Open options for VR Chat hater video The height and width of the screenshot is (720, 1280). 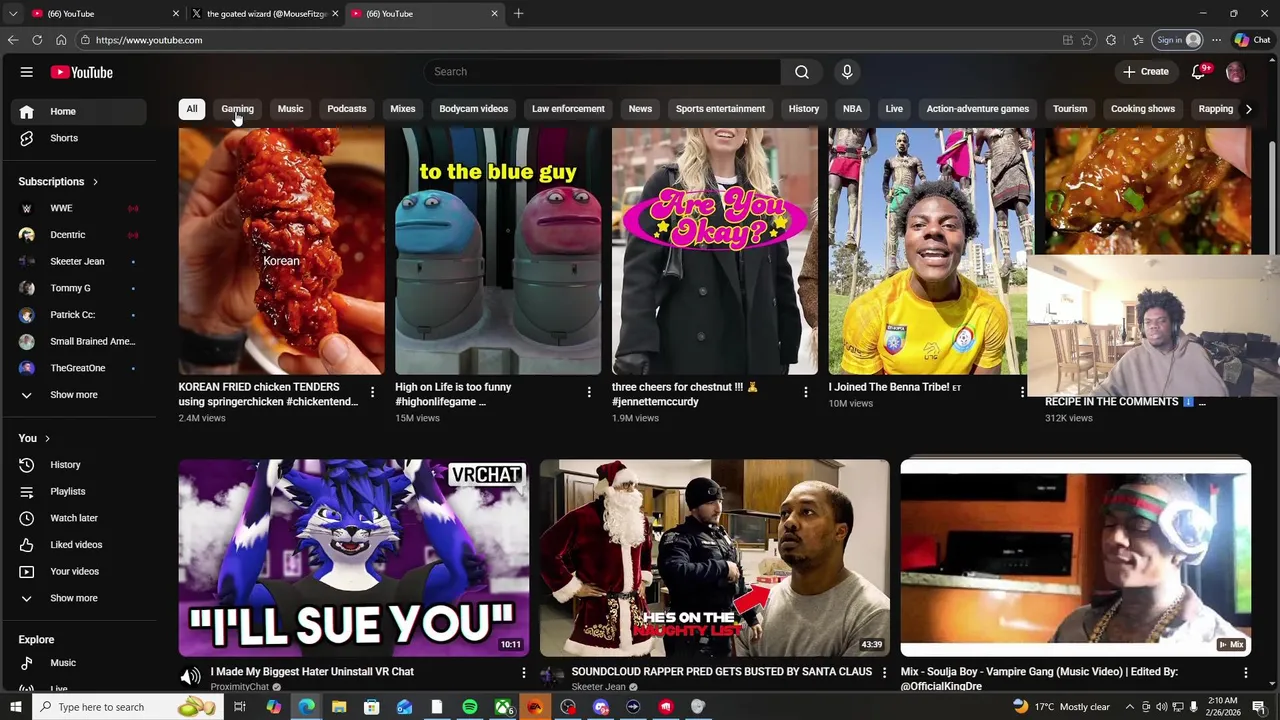(x=523, y=673)
